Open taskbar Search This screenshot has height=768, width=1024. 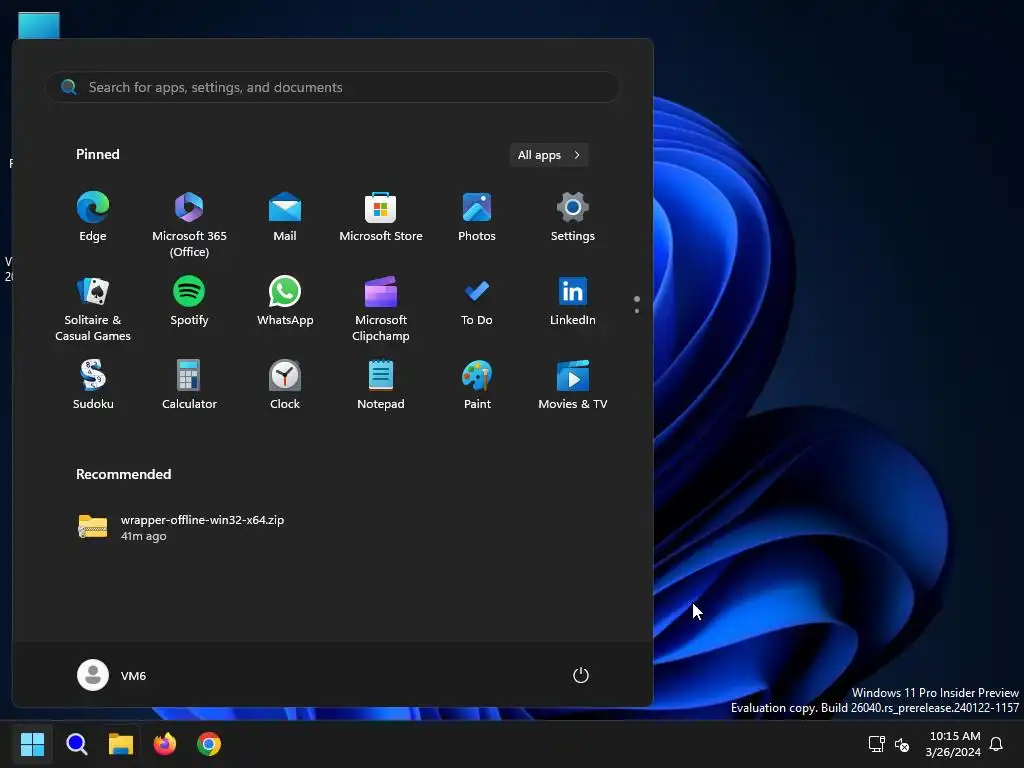[76, 744]
